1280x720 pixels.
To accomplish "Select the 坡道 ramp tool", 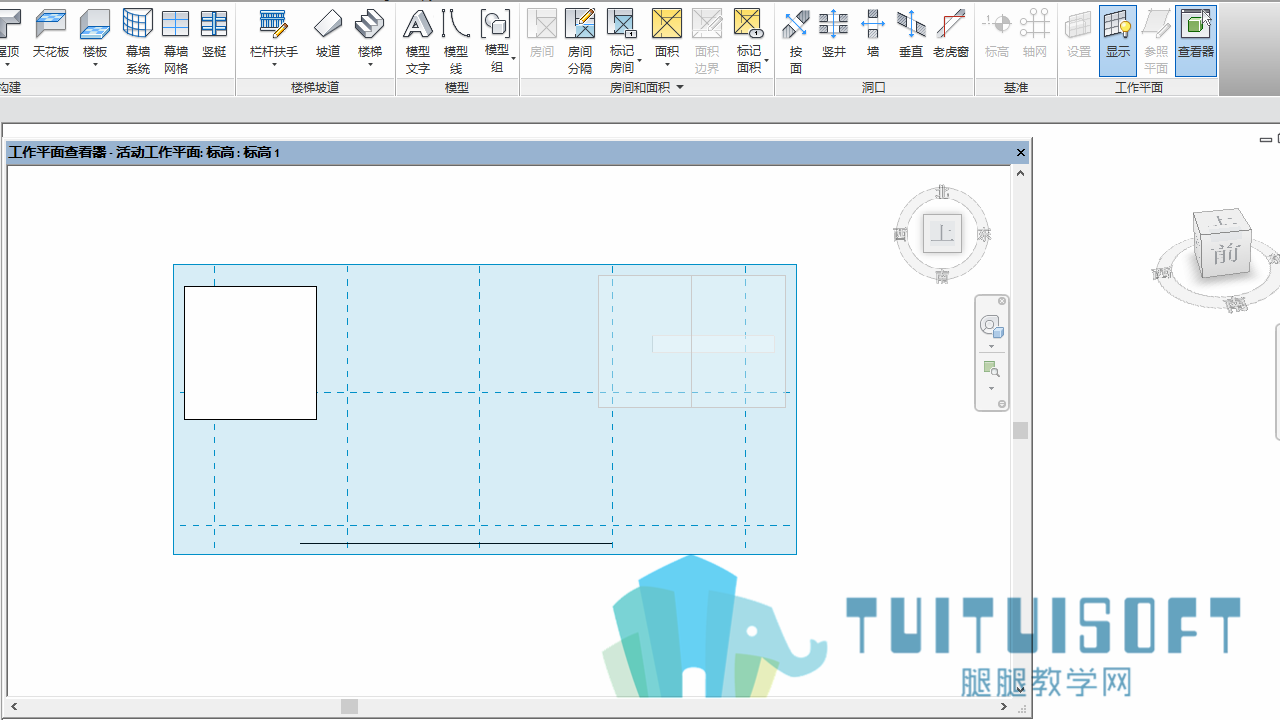I will click(328, 34).
